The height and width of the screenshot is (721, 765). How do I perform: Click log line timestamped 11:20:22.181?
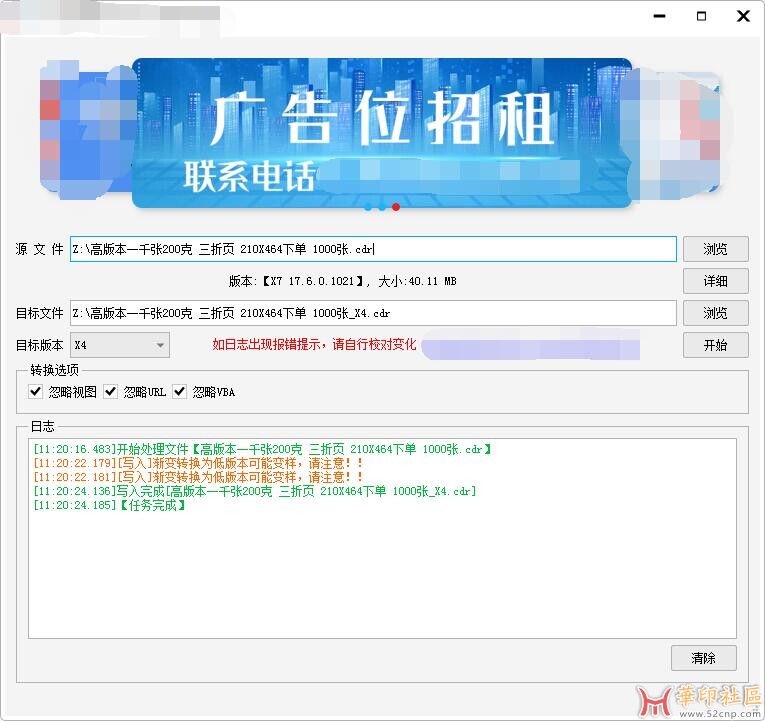(x=198, y=477)
